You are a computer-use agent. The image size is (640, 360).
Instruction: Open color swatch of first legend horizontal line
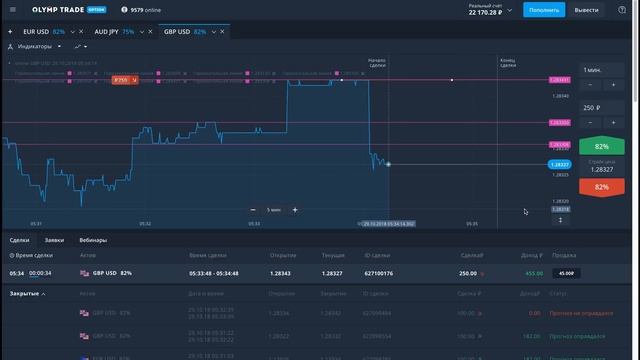click(69, 73)
